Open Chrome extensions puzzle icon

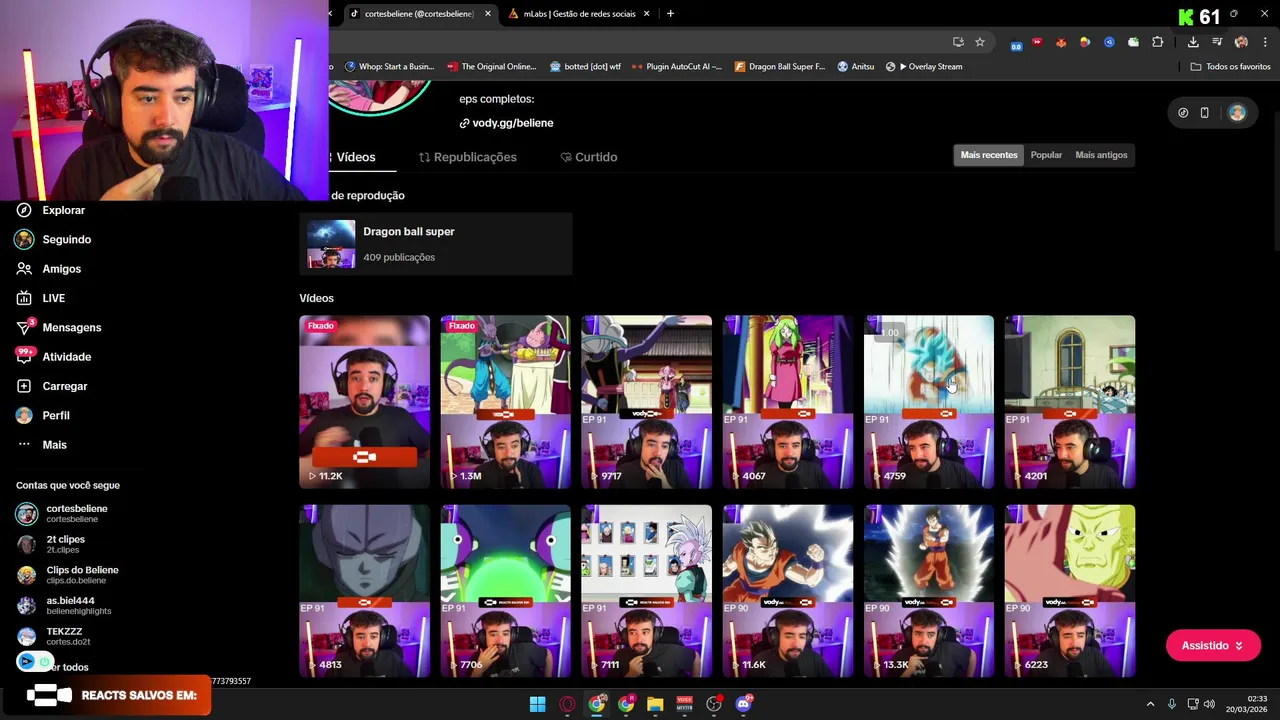tap(1157, 42)
